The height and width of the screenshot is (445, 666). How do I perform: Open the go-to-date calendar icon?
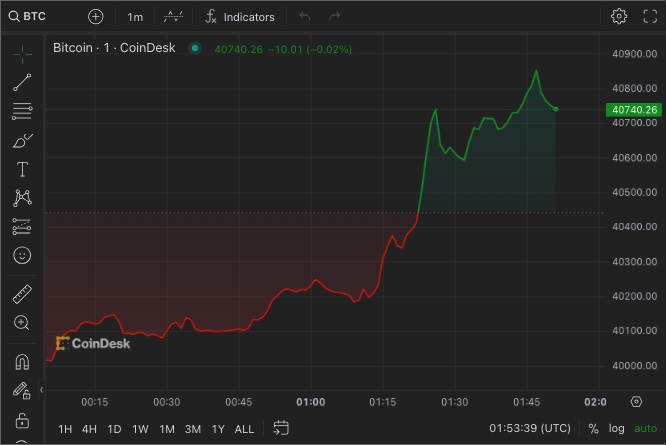pyautogui.click(x=281, y=428)
